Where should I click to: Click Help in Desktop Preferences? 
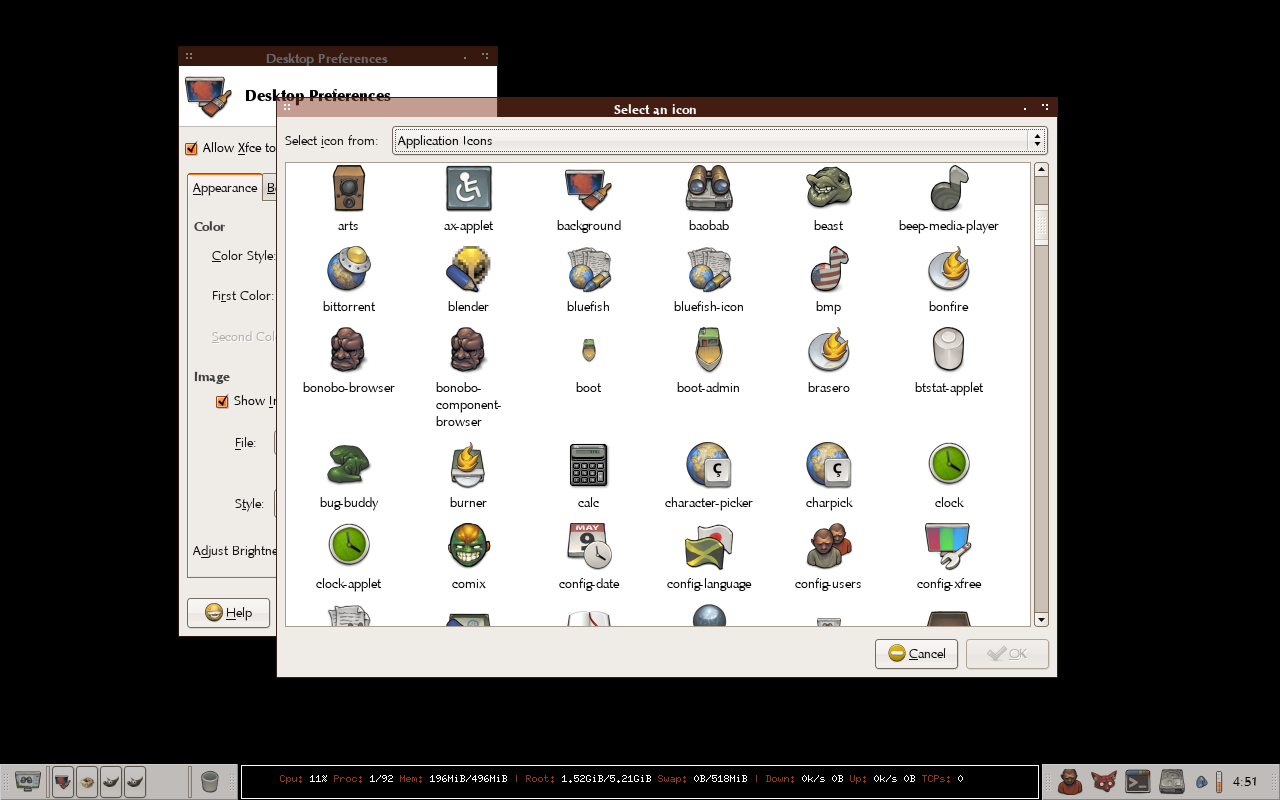(x=229, y=613)
